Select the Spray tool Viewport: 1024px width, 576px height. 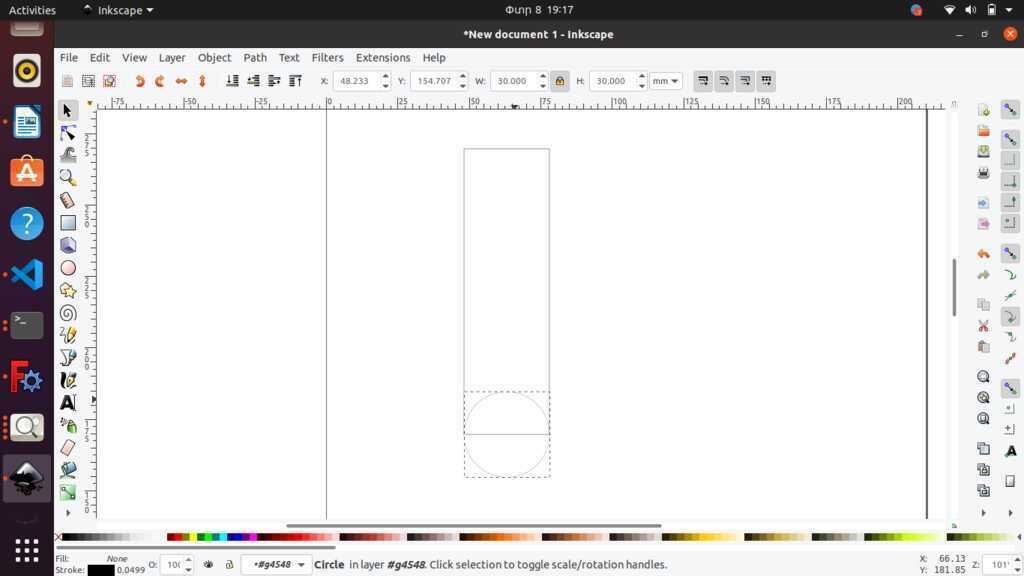click(67, 425)
